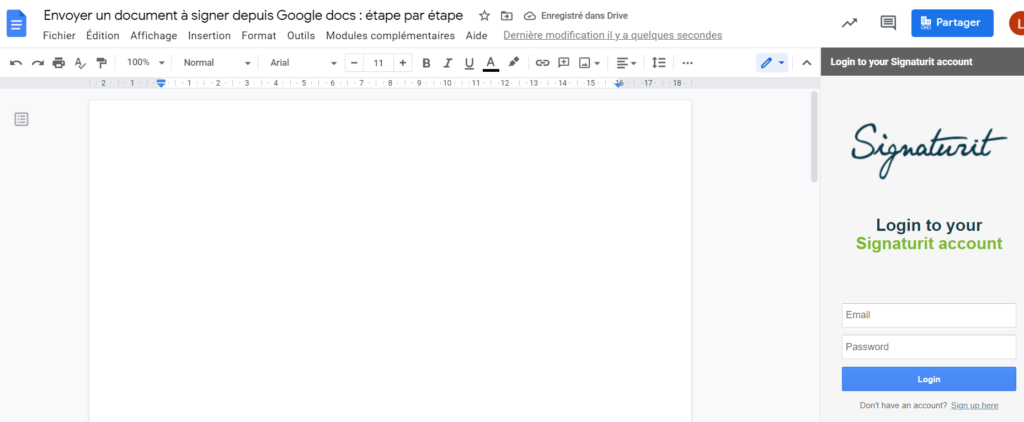Undo the last action
The image size is (1024, 422).
point(16,63)
